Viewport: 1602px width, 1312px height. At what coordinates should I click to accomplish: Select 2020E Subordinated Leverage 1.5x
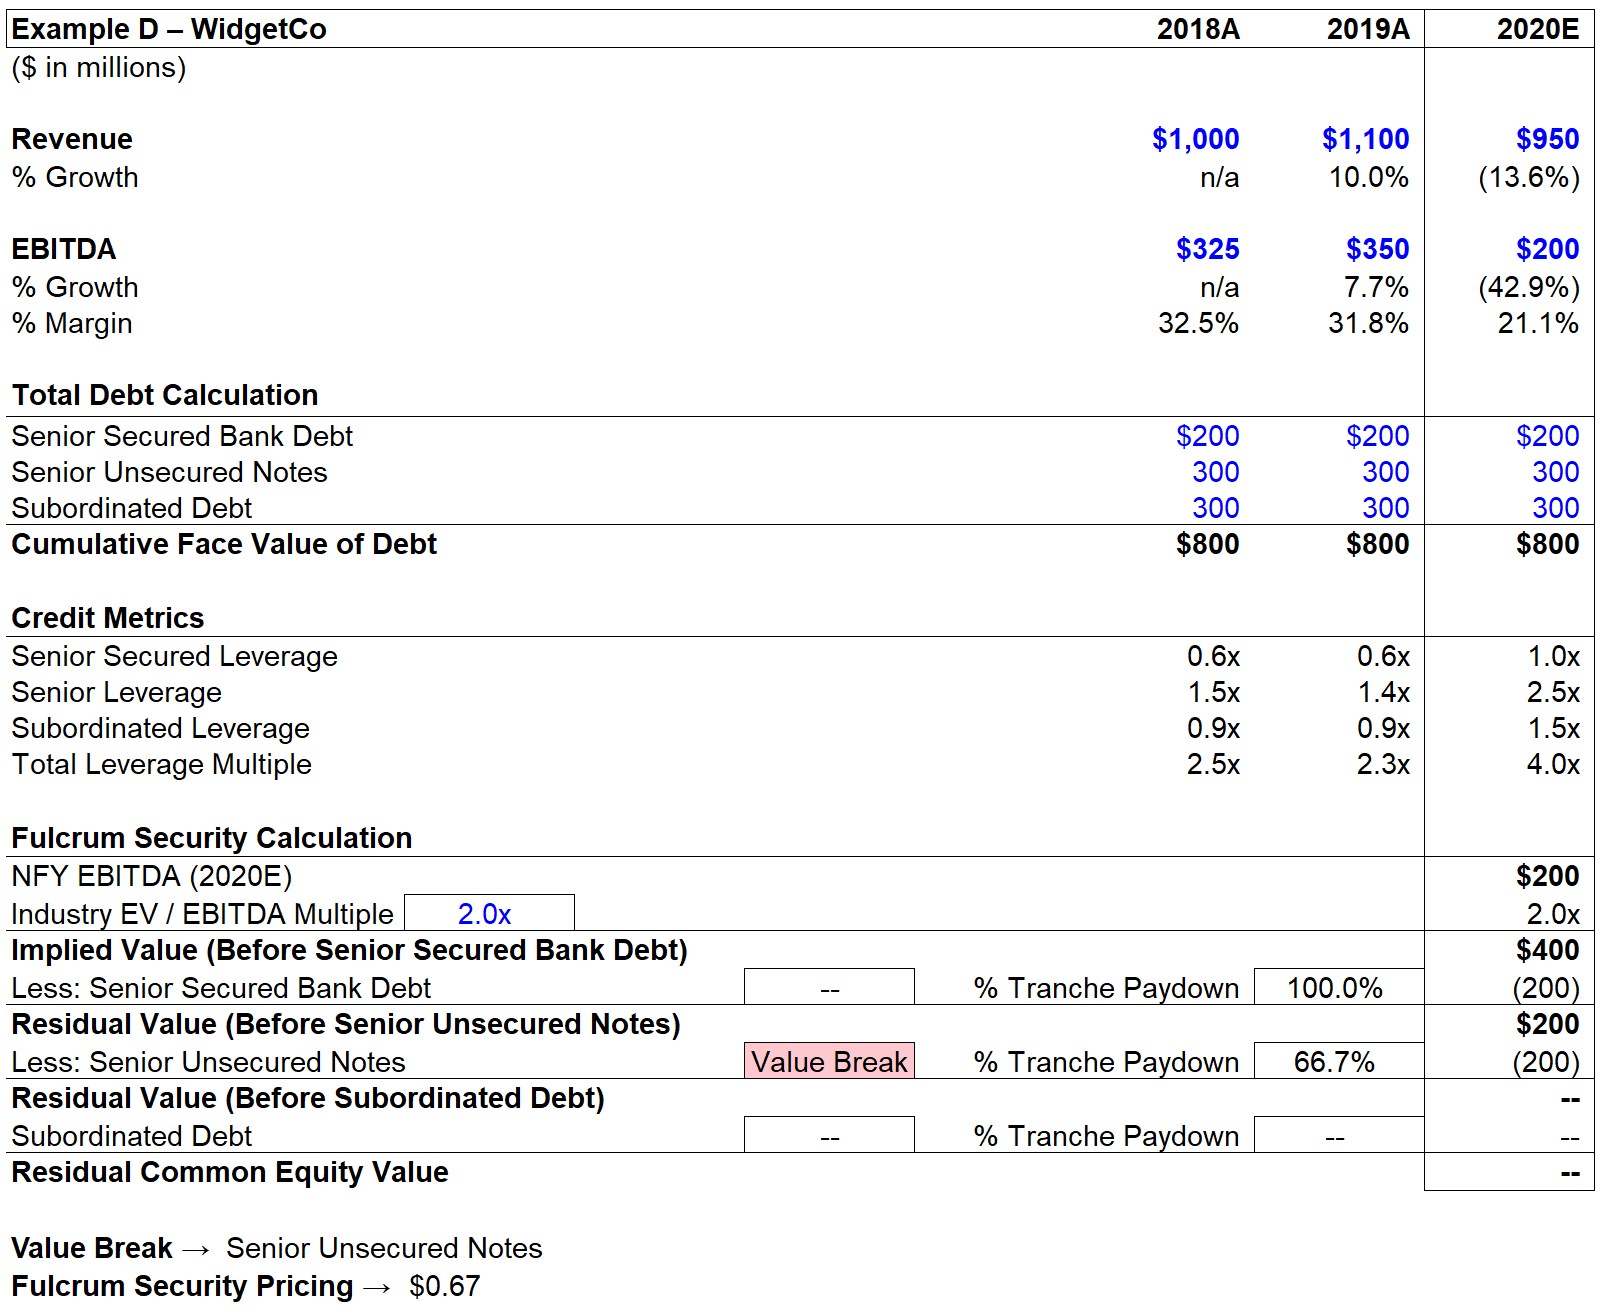pyautogui.click(x=1553, y=728)
